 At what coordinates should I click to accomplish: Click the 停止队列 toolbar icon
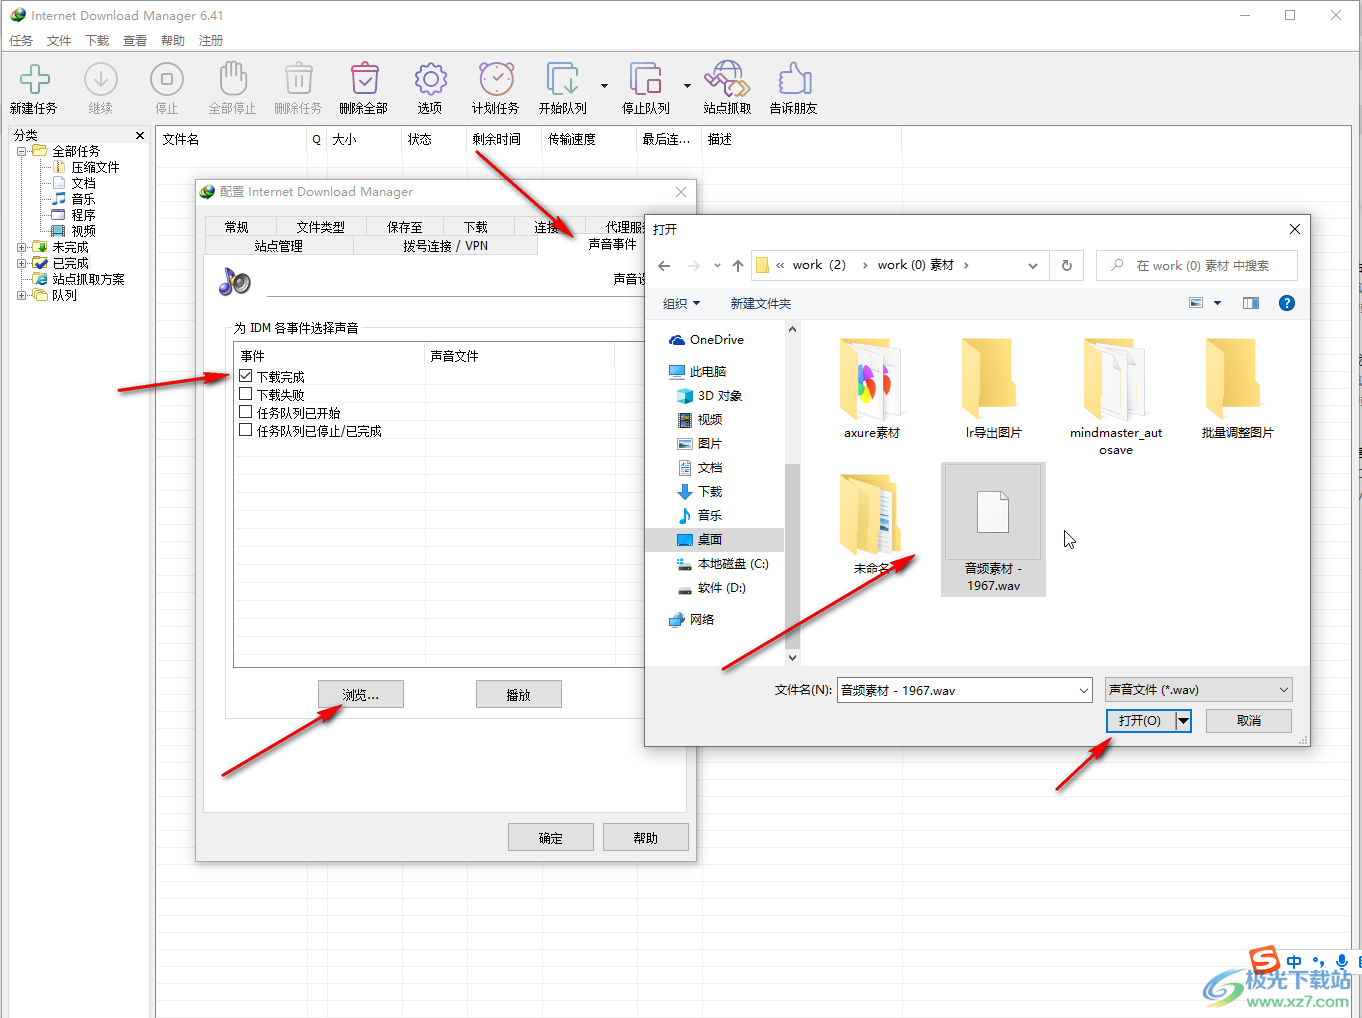[646, 79]
